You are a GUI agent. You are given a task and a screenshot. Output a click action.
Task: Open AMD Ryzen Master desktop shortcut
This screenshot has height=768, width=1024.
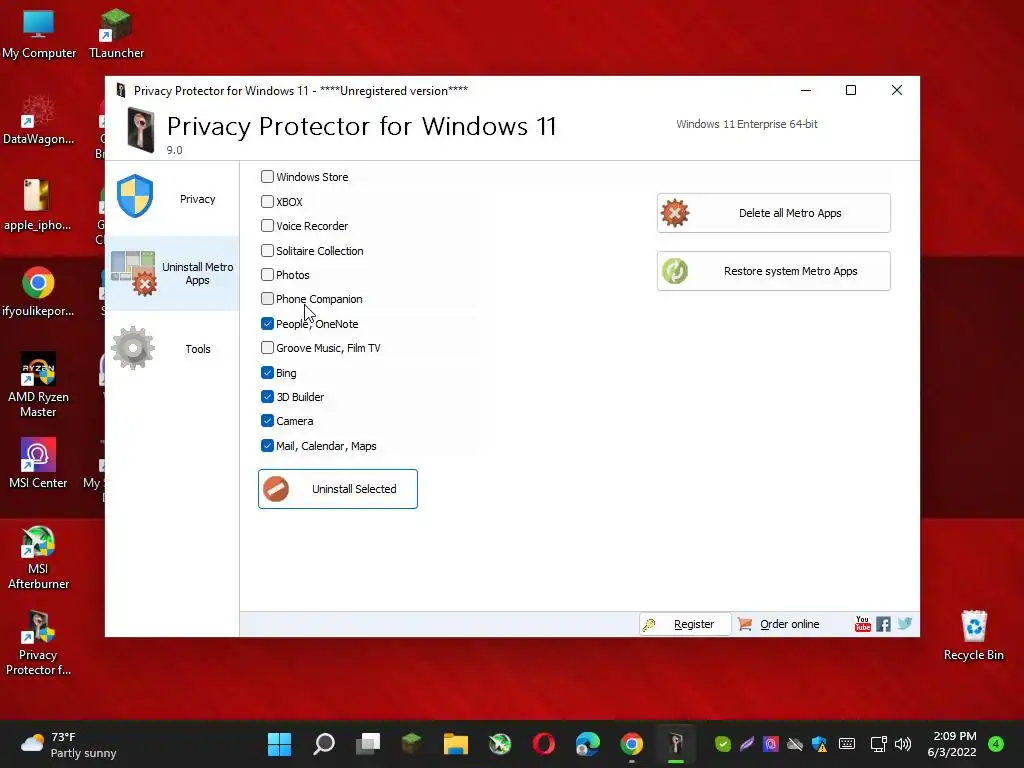click(38, 385)
